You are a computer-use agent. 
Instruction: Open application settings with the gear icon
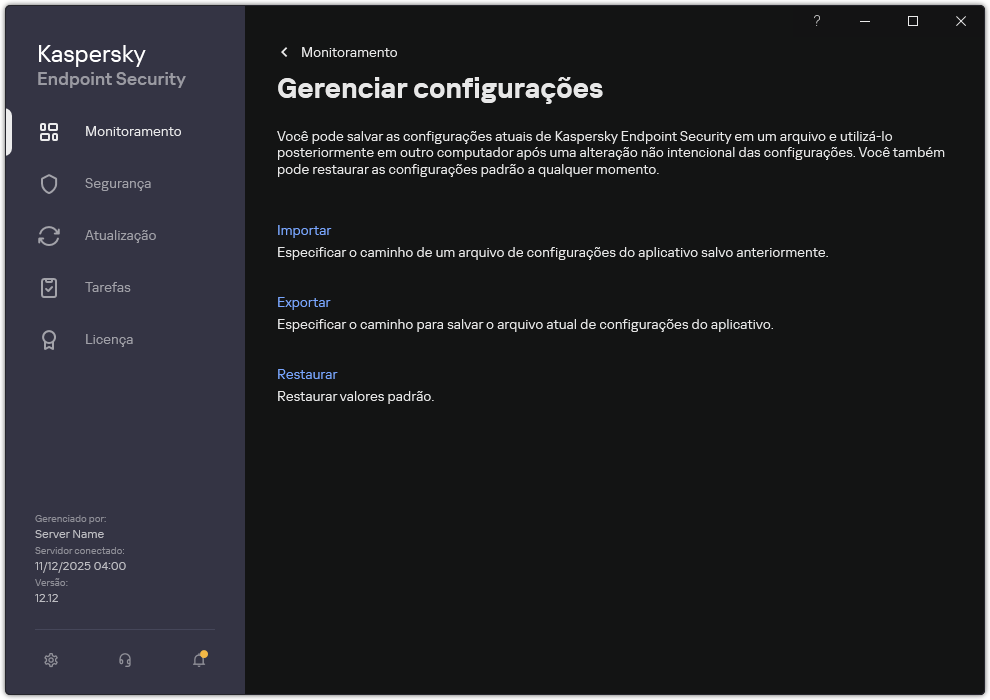pyautogui.click(x=51, y=660)
